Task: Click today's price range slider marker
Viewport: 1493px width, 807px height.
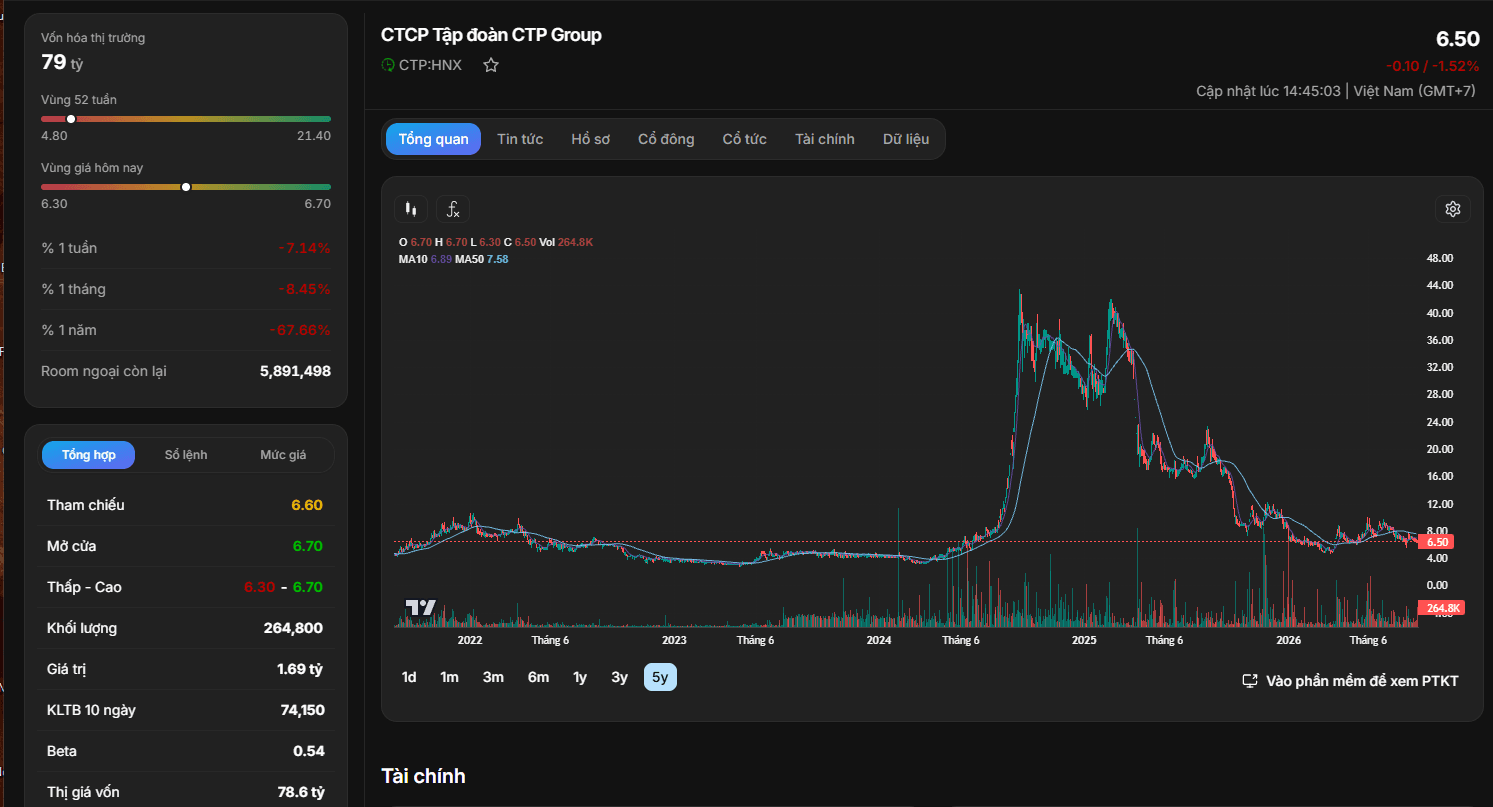Action: click(186, 187)
